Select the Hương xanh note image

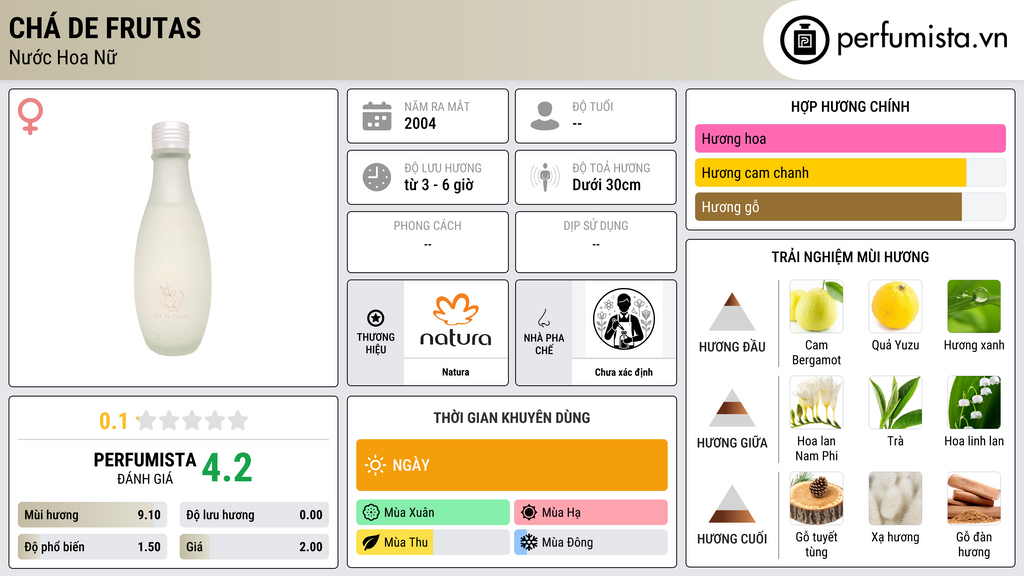974,306
